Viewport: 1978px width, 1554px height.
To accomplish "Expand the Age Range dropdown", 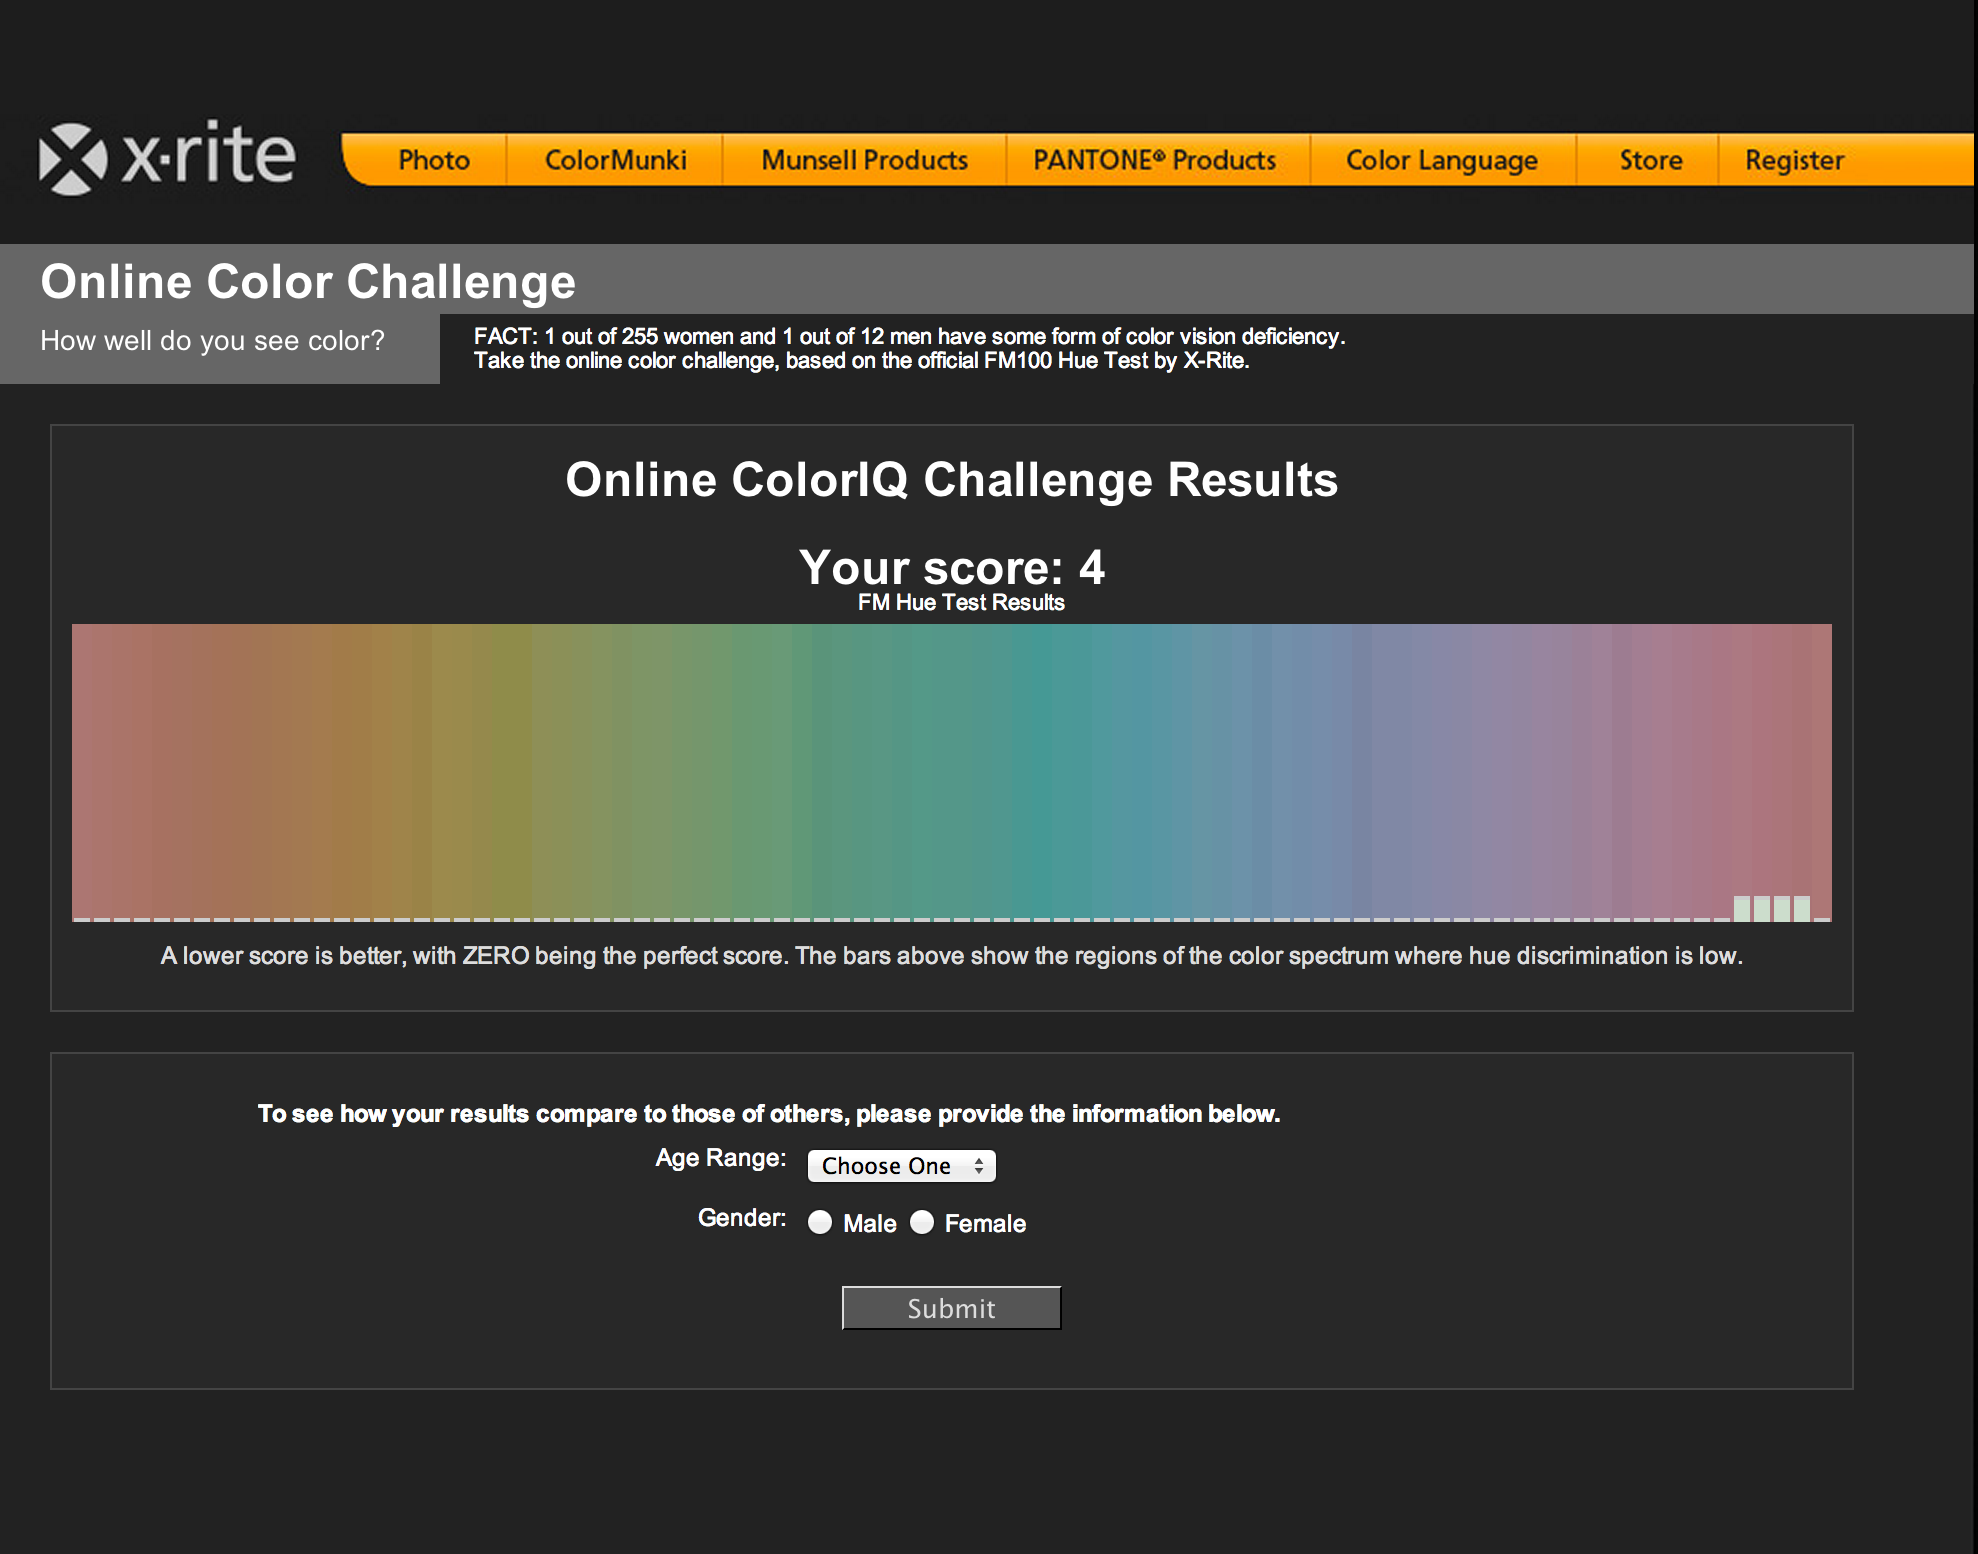I will coord(900,1166).
